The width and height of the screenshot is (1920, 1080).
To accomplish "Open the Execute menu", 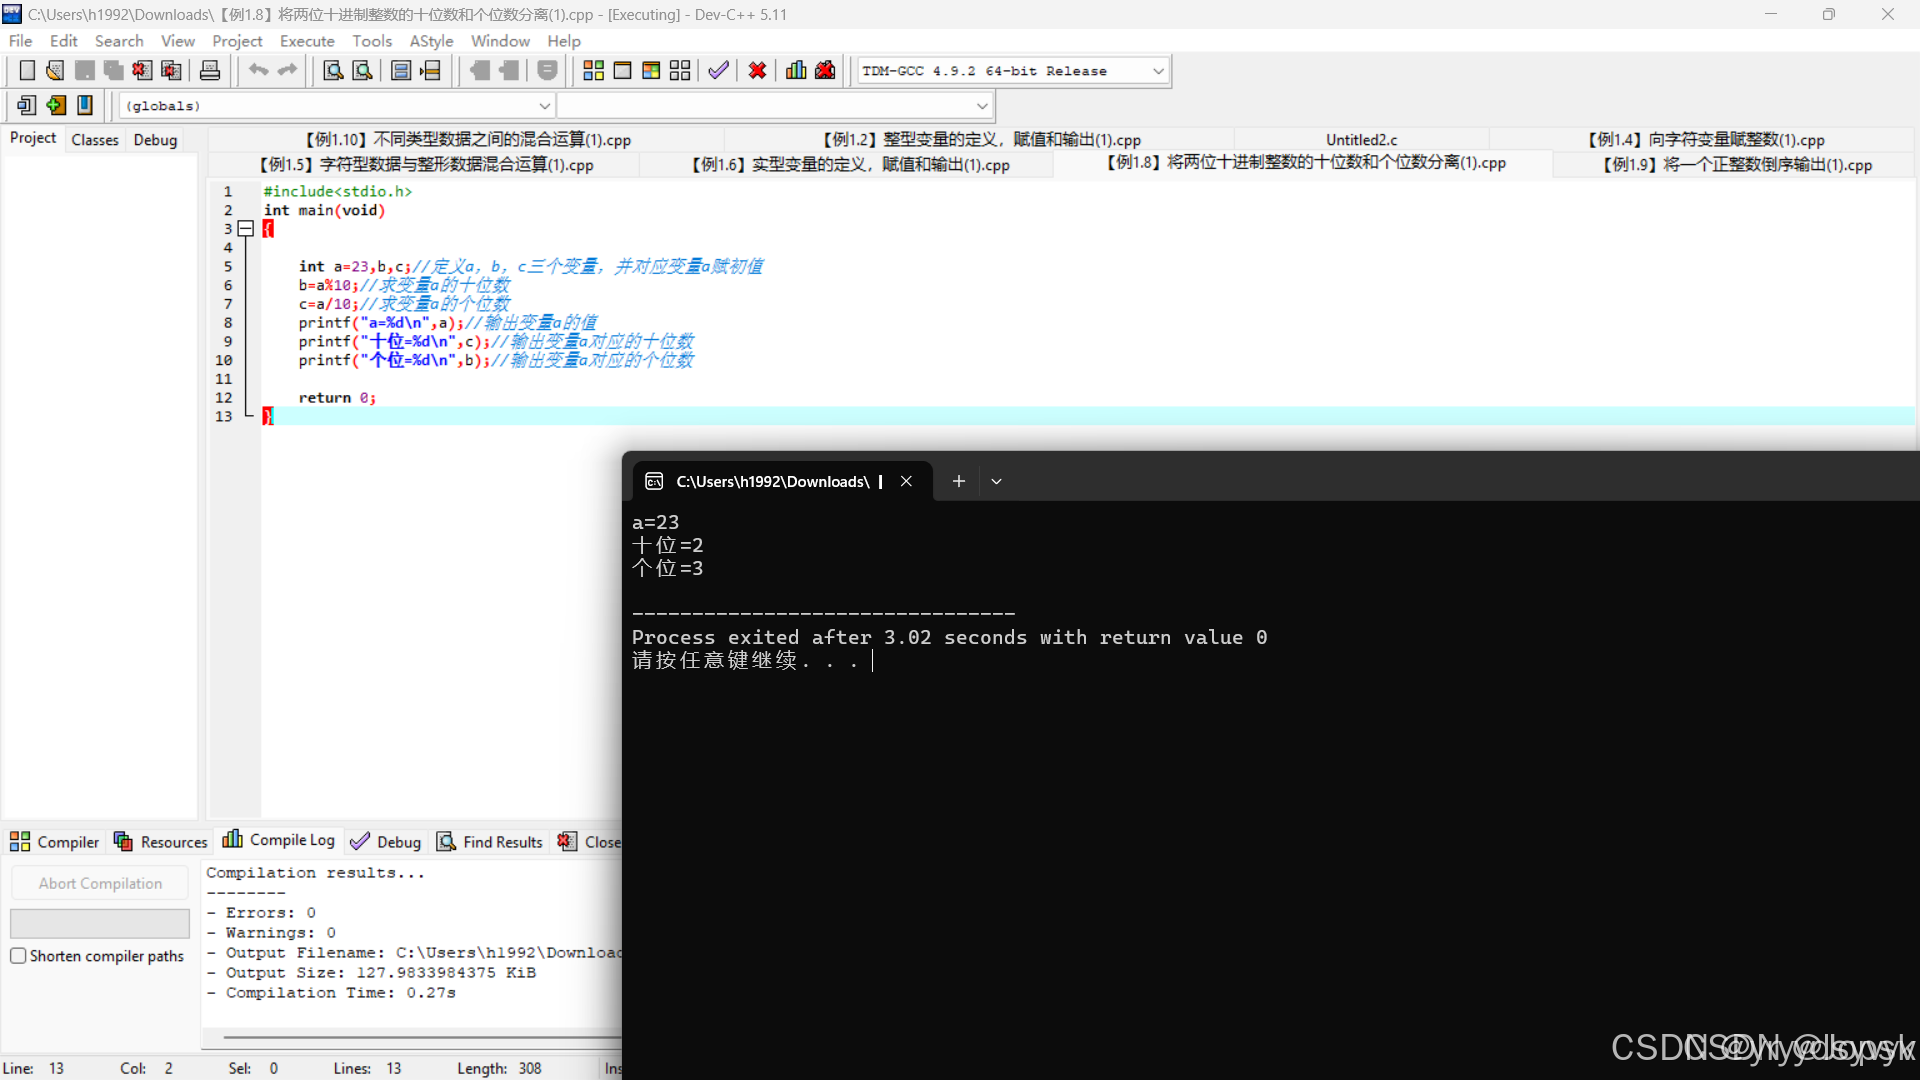I will tap(307, 41).
